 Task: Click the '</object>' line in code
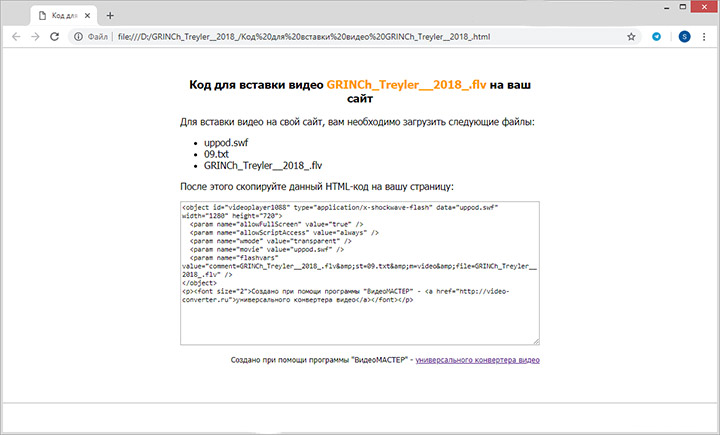click(x=199, y=283)
